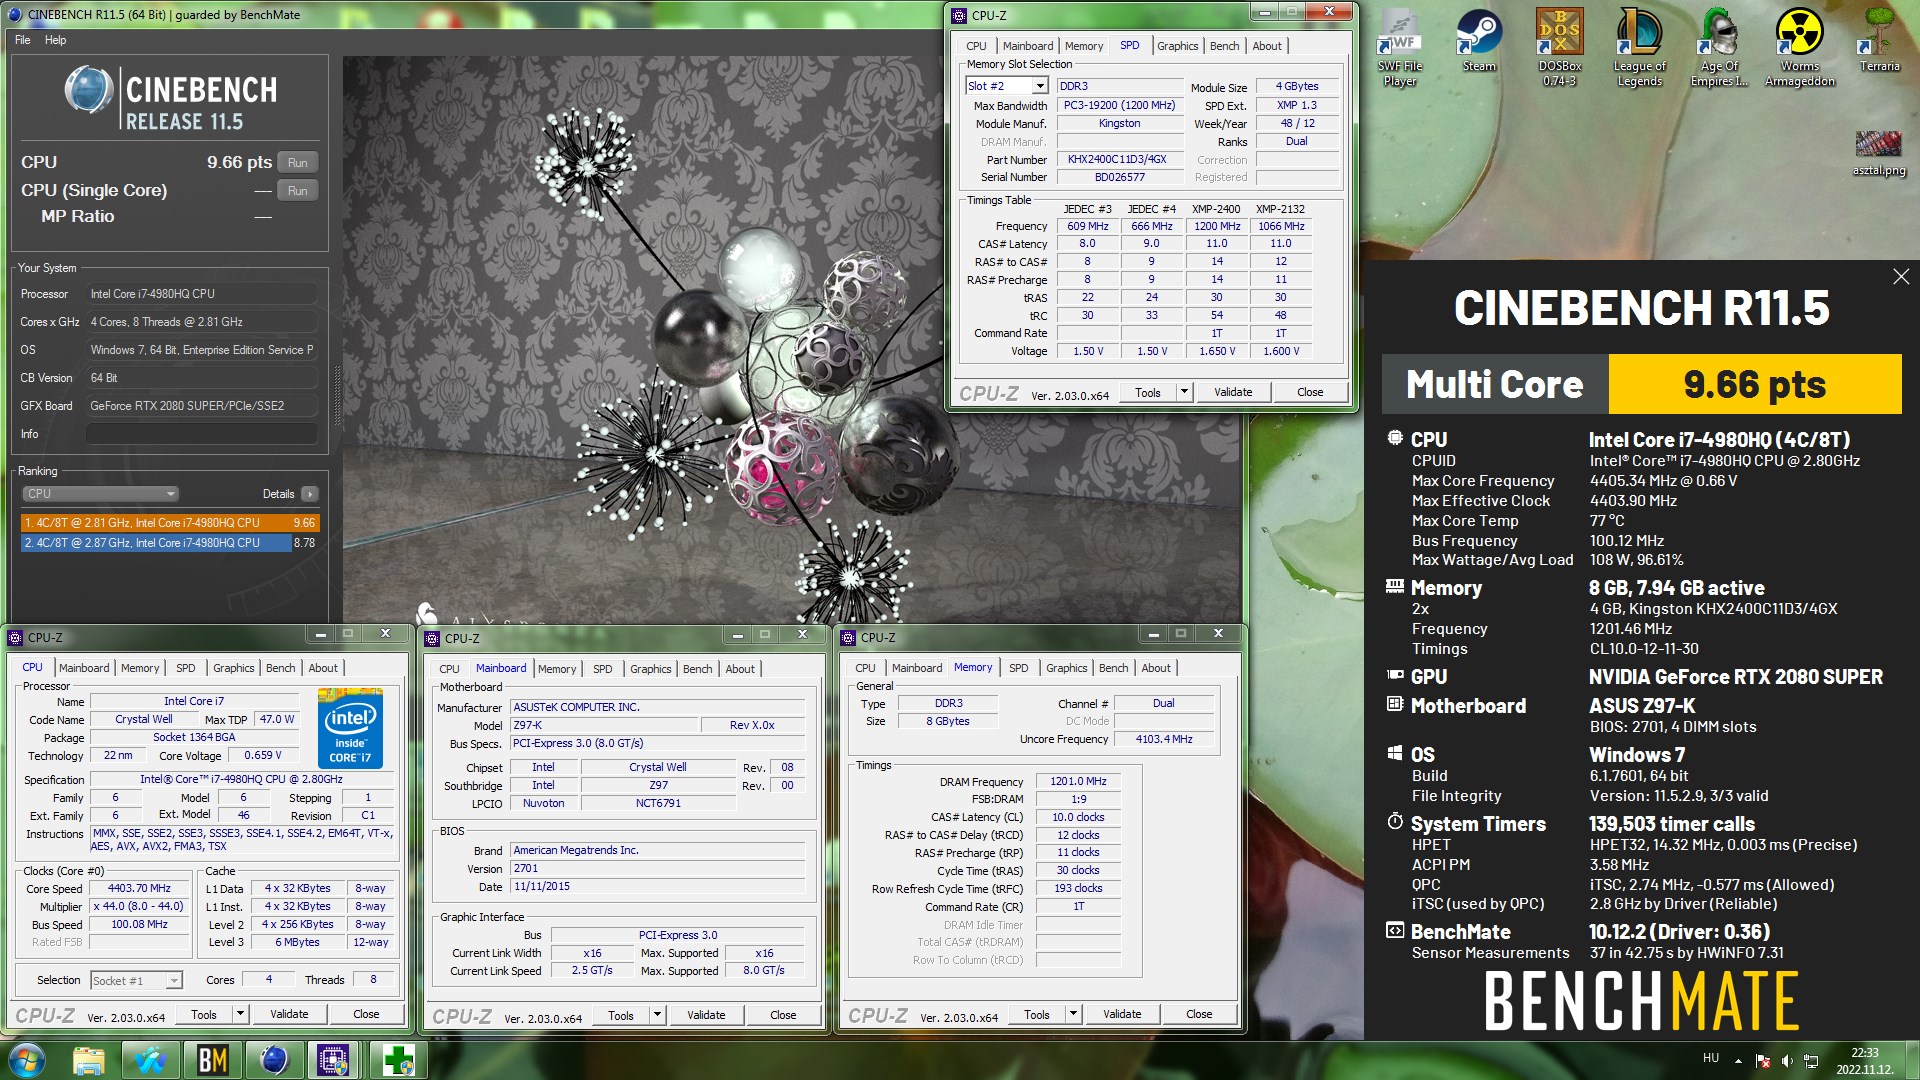Click the green cross taskbar icon

398,1060
